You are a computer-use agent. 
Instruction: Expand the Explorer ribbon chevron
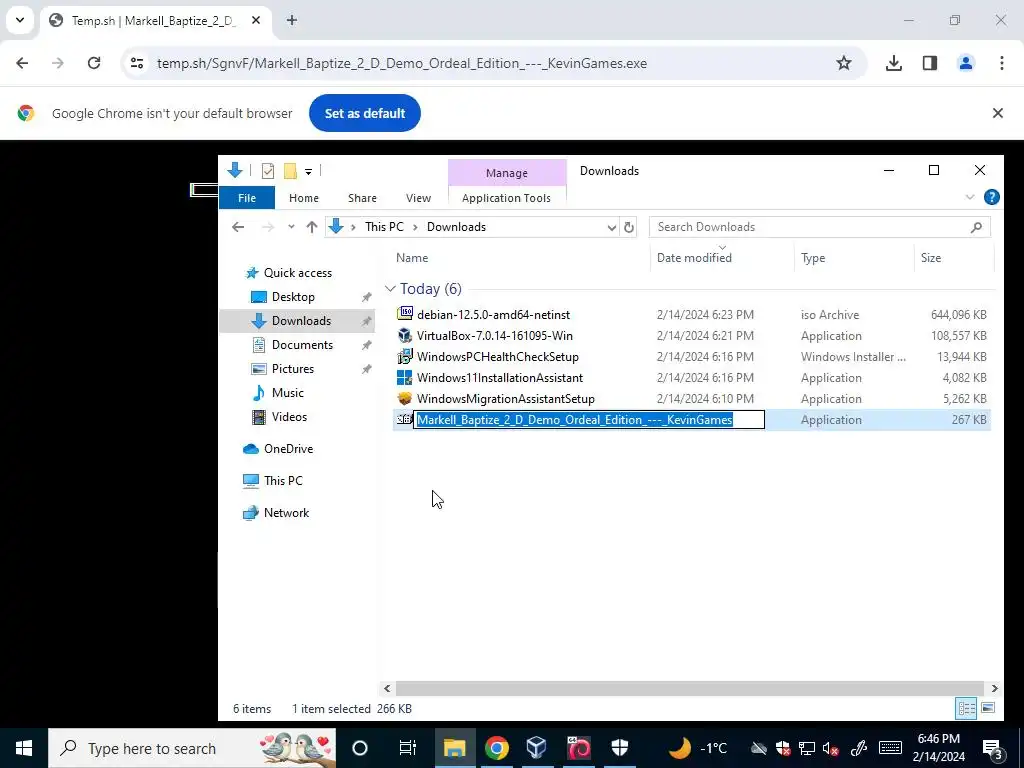pyautogui.click(x=970, y=197)
